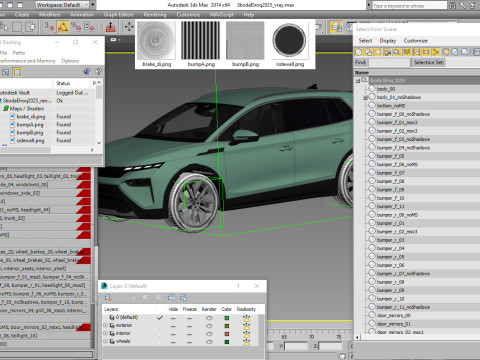Image resolution: width=480 pixels, height=360 pixels.
Task: Toggle Display XRefs filter in Select From Scene
Action: click(x=426, y=52)
